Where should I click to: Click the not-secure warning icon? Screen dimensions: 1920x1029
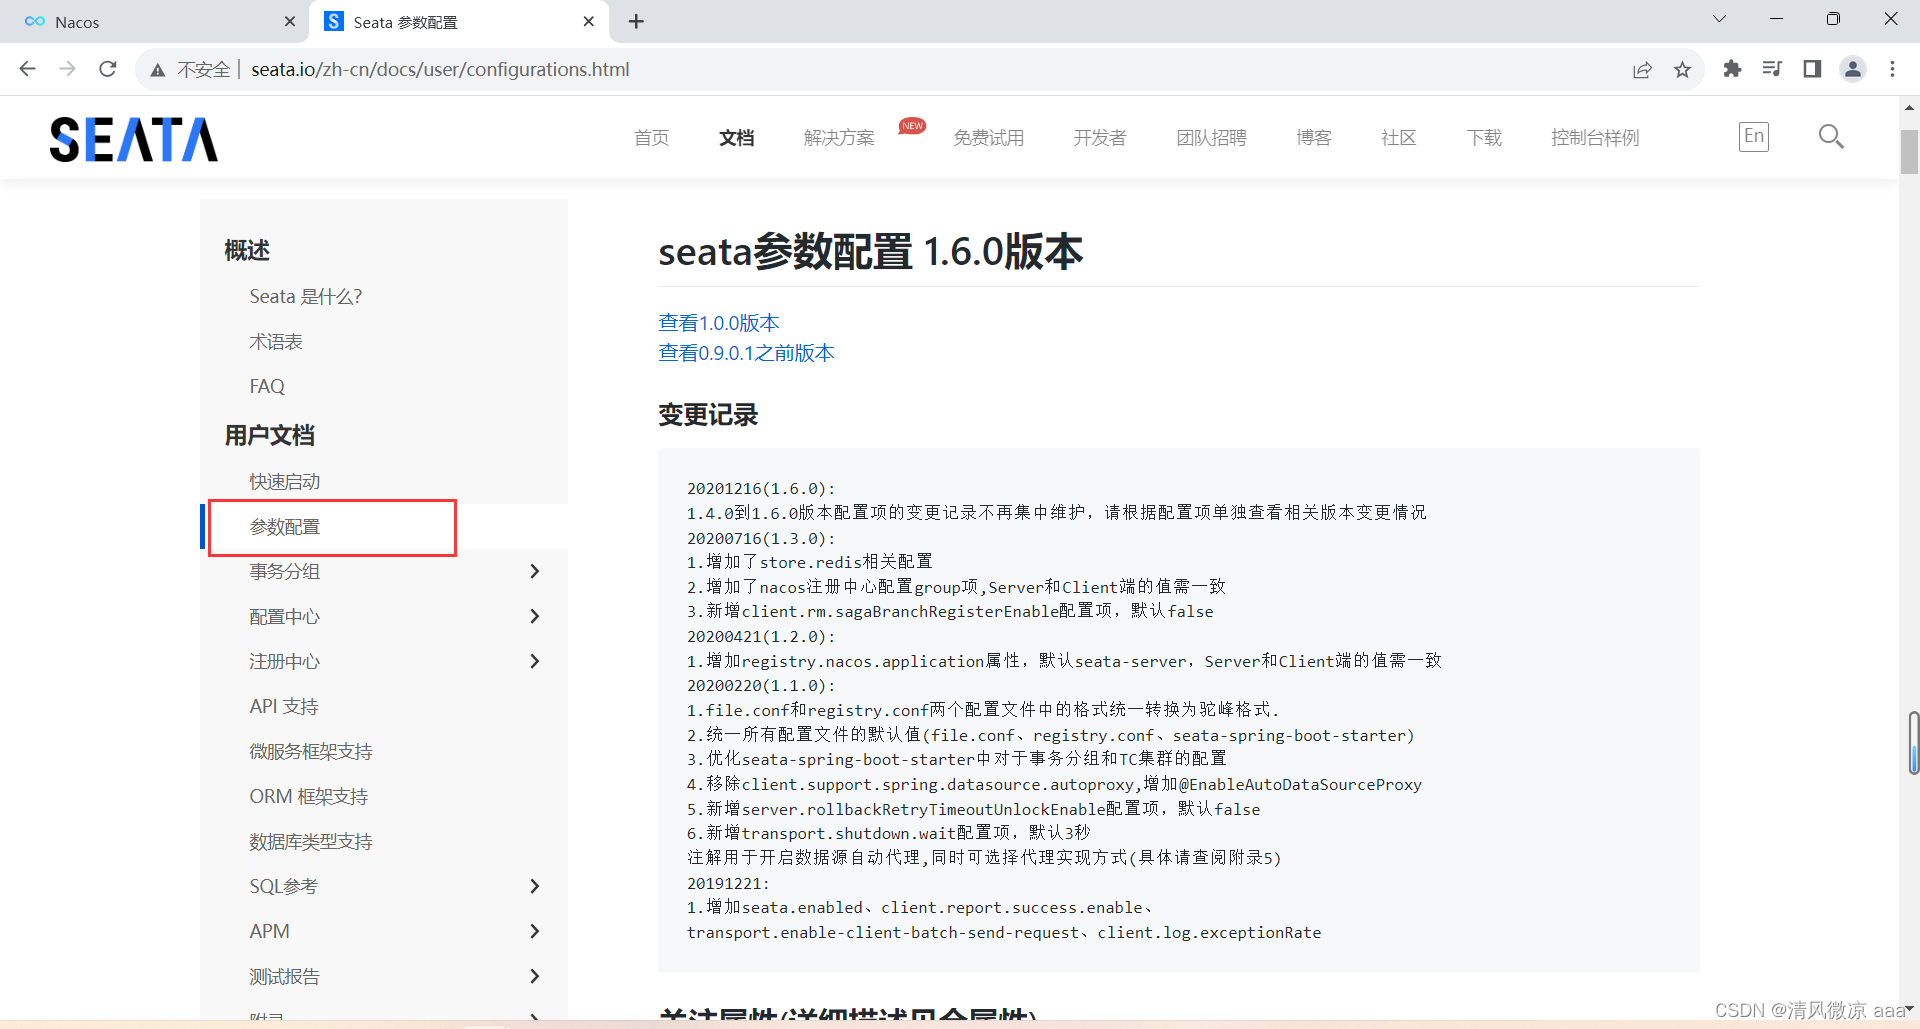[158, 70]
